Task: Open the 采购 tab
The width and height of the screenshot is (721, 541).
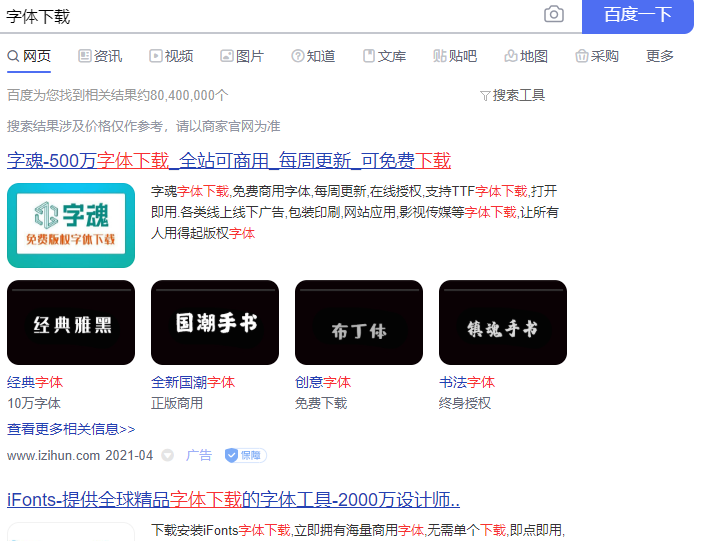Action: coord(597,56)
